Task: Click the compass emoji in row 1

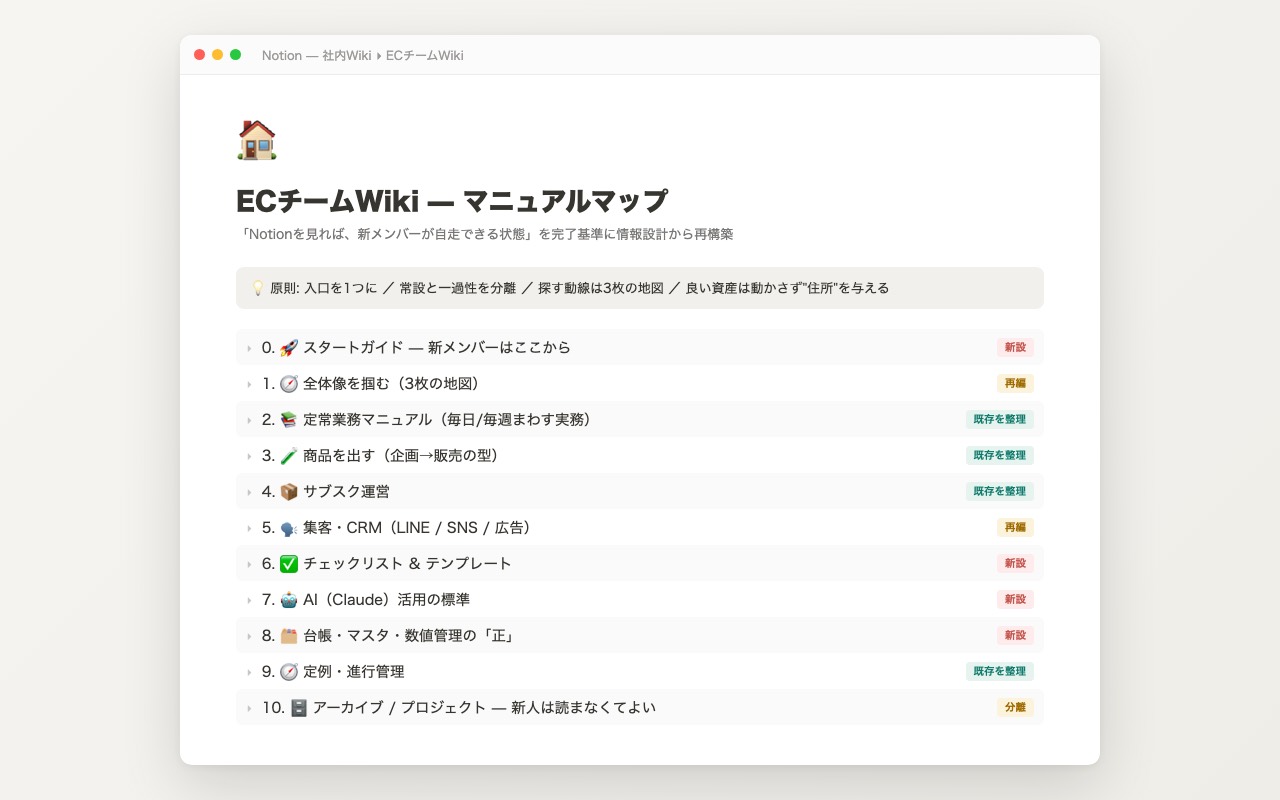Action: [289, 384]
